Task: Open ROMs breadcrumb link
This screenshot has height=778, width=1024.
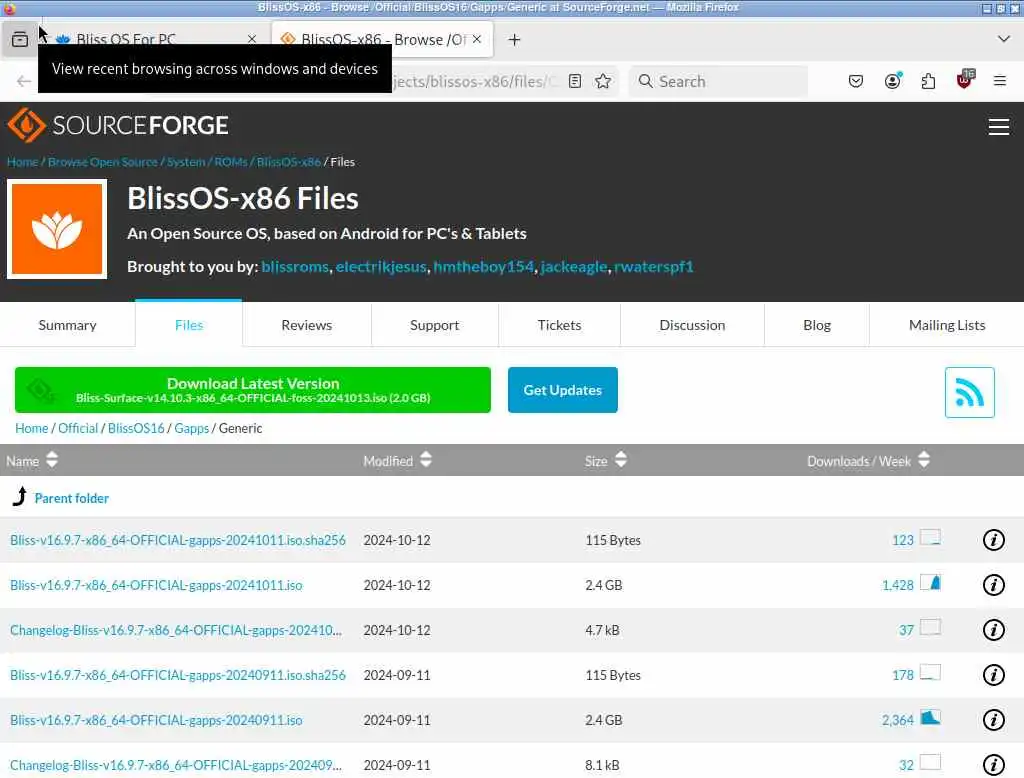Action: 231,162
